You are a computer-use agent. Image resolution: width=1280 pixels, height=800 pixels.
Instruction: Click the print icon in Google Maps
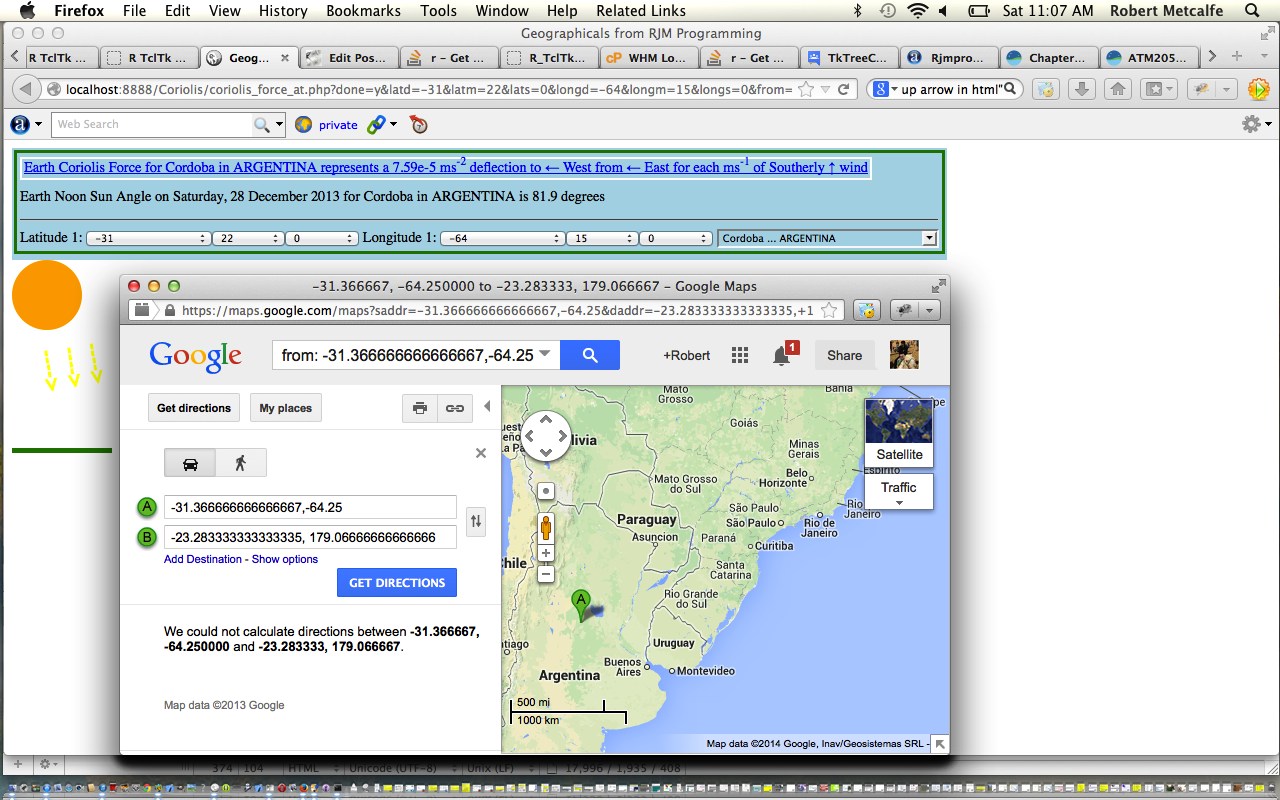tap(420, 408)
